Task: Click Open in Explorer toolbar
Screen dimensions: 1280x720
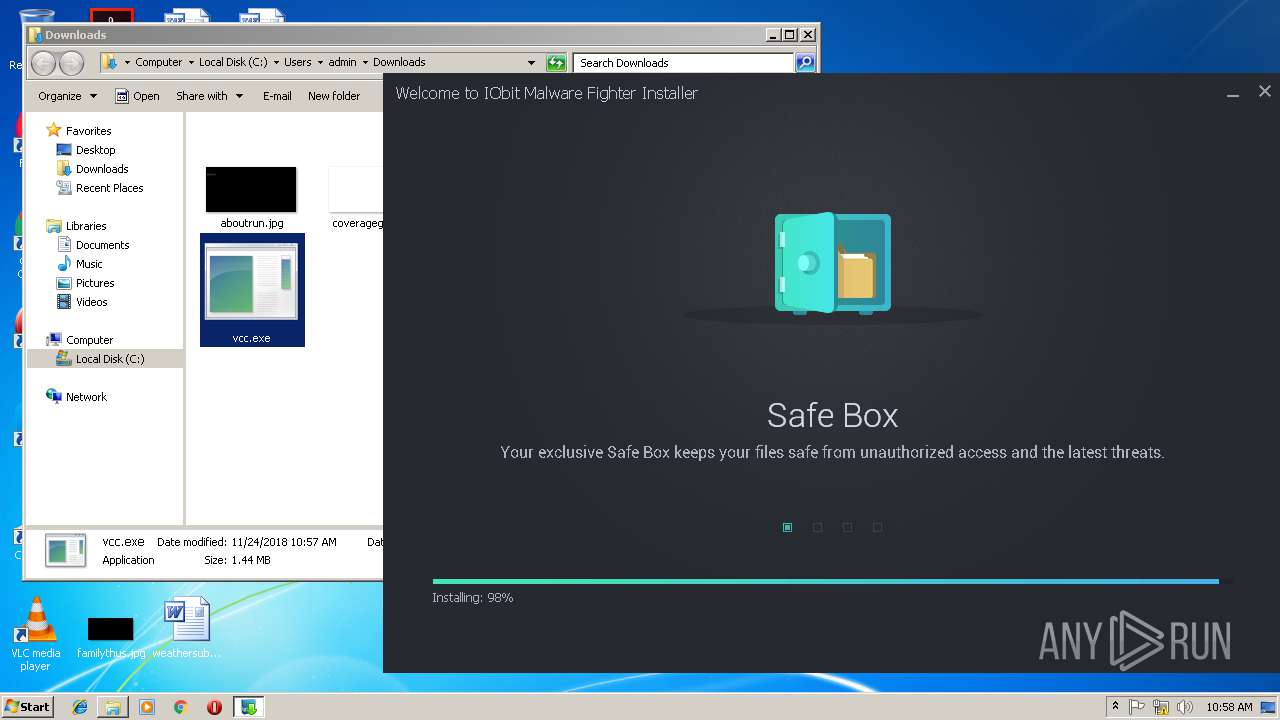Action: coord(137,96)
